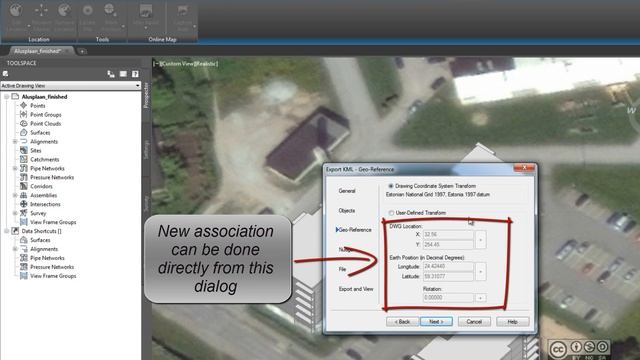Click the Back button in Export KML
The height and width of the screenshot is (360, 640).
(402, 322)
